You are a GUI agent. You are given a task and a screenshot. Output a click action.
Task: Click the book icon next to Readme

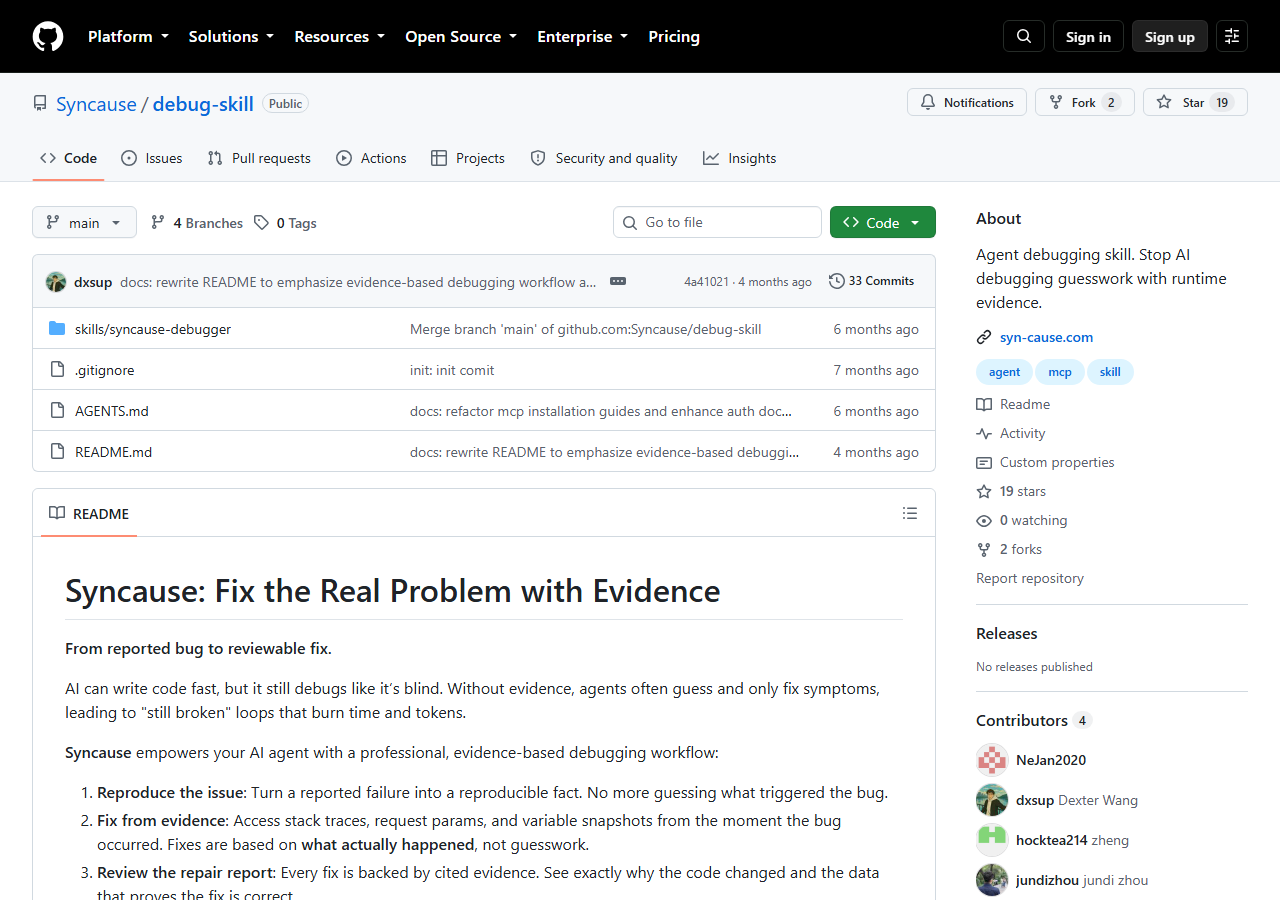(x=984, y=405)
